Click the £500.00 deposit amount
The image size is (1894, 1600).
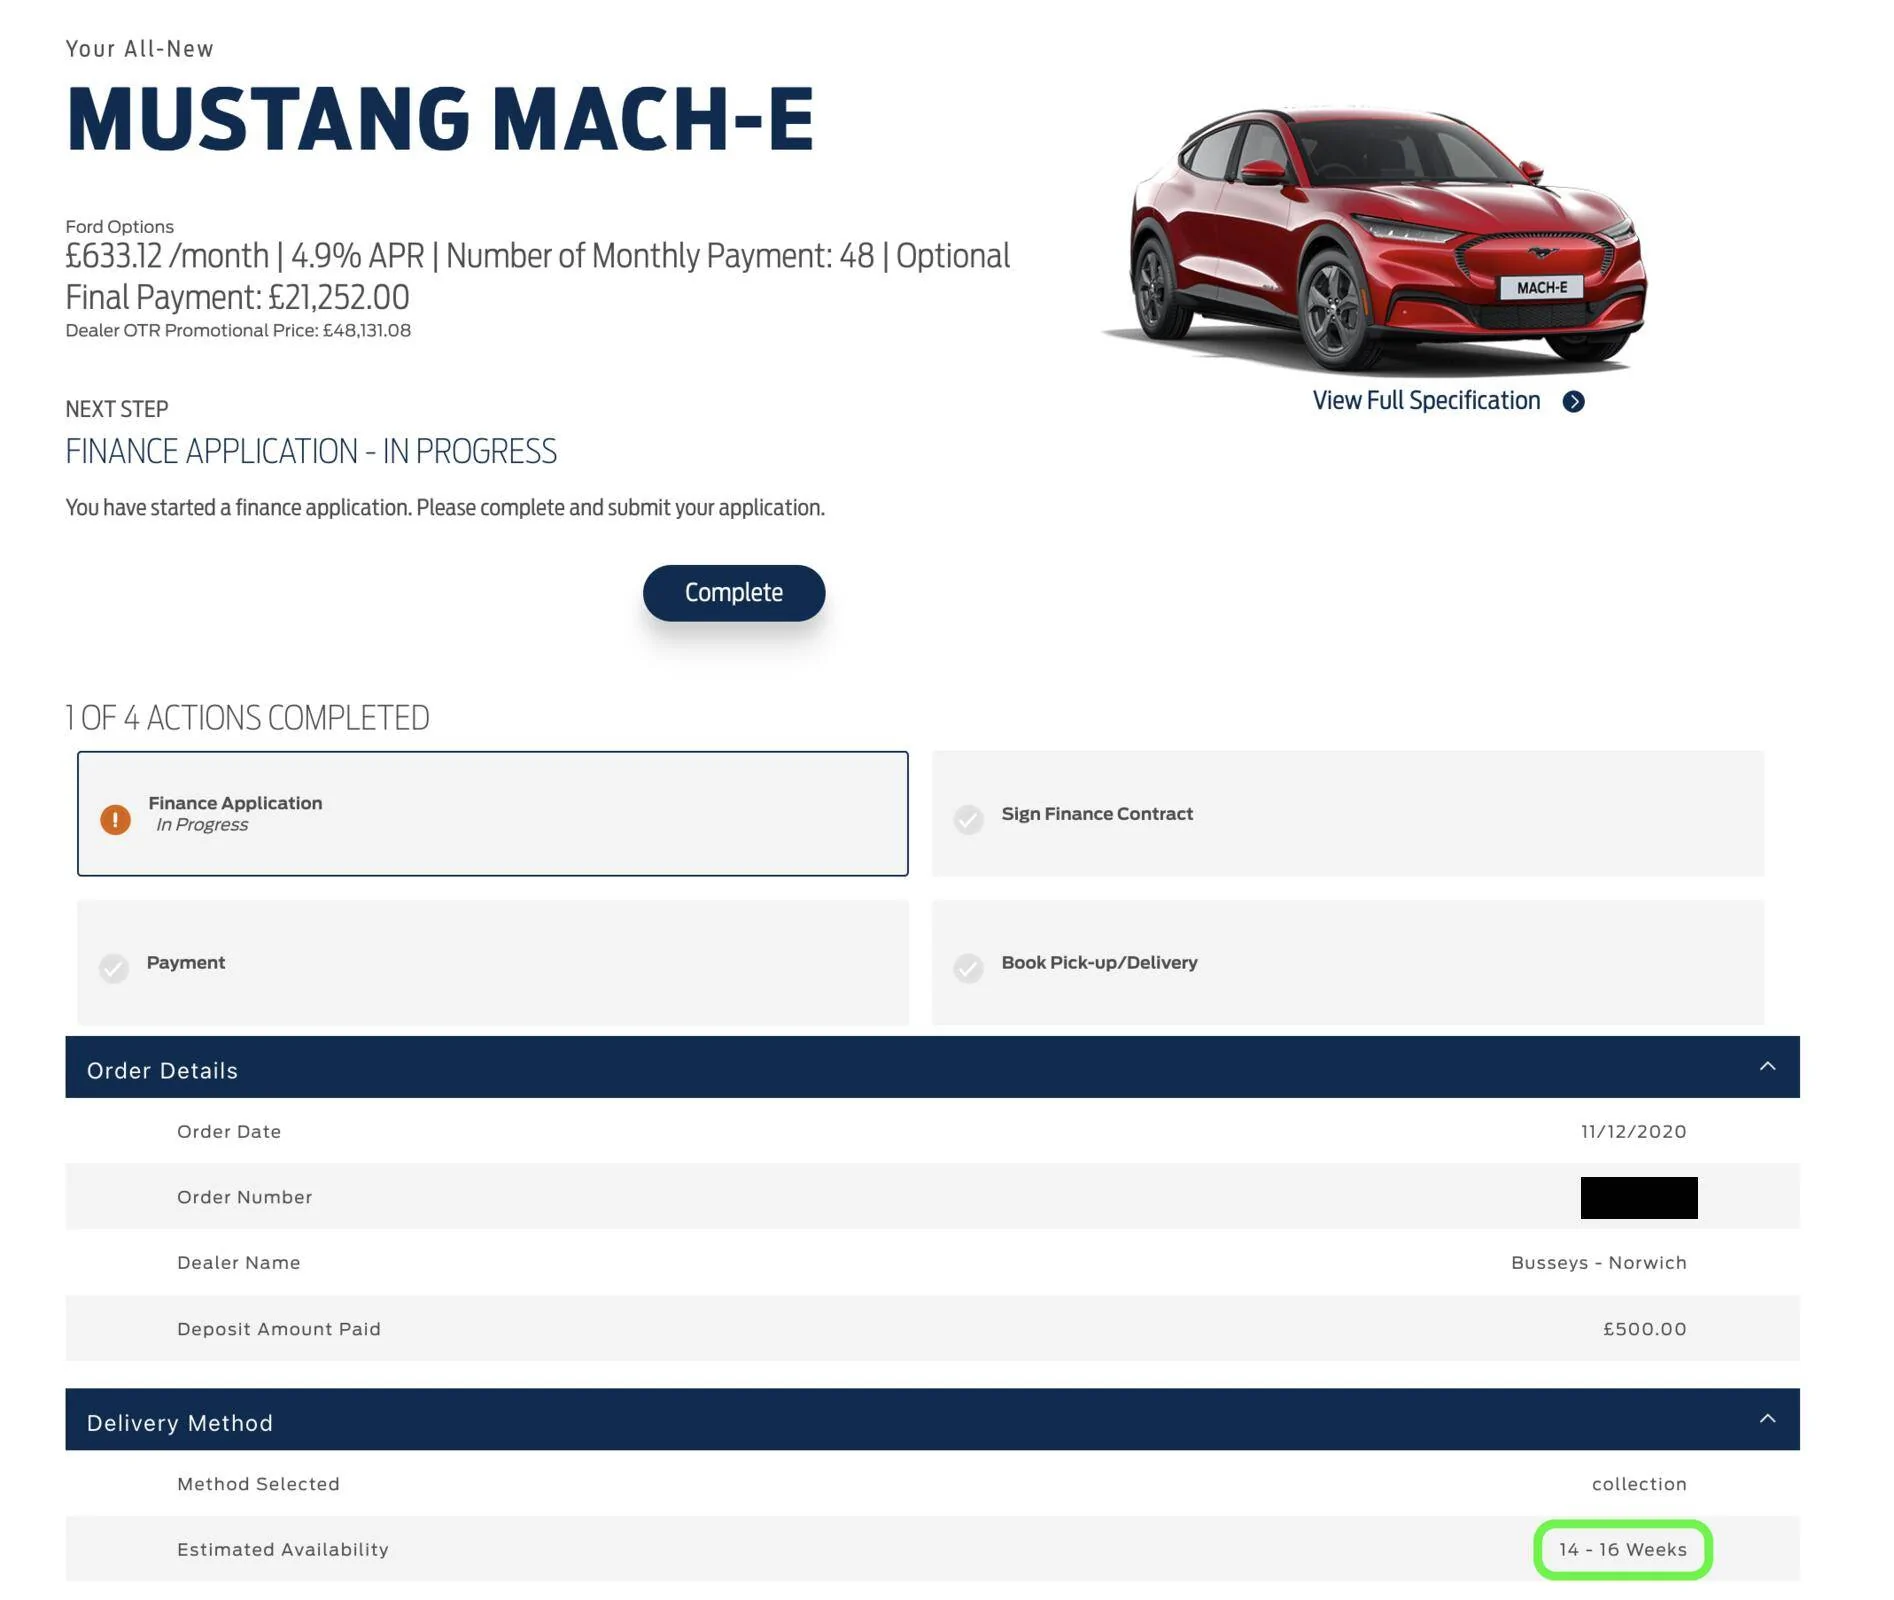click(1644, 1328)
